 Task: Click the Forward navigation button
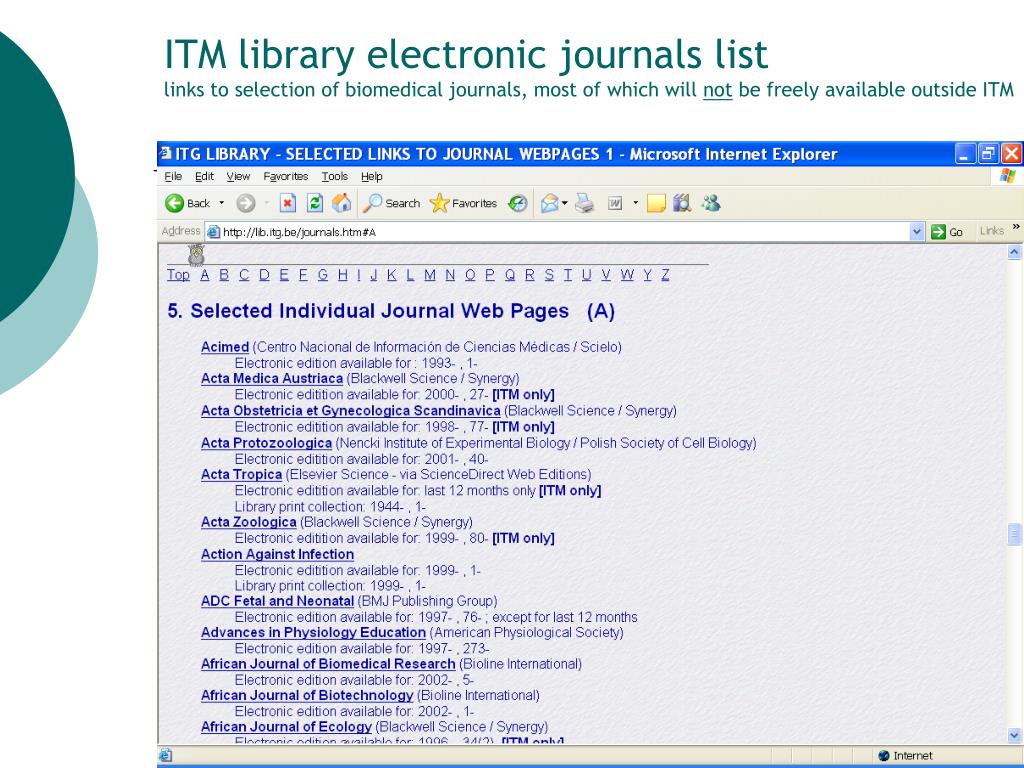click(246, 204)
